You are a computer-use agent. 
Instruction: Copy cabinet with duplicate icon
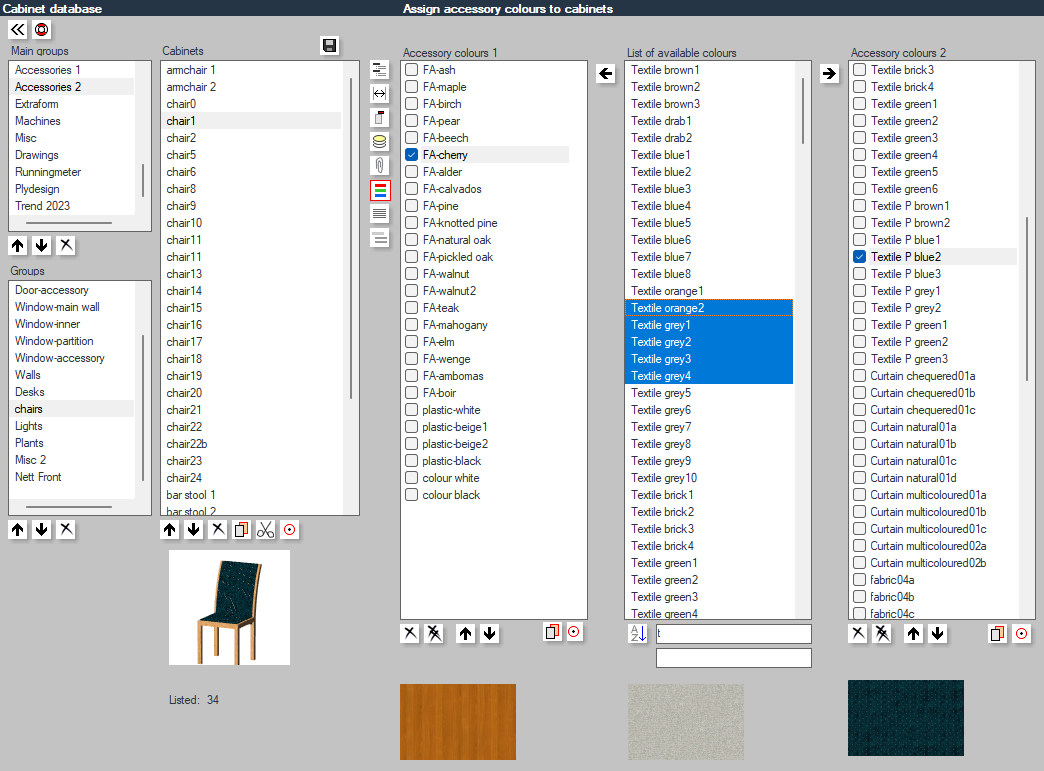[242, 530]
